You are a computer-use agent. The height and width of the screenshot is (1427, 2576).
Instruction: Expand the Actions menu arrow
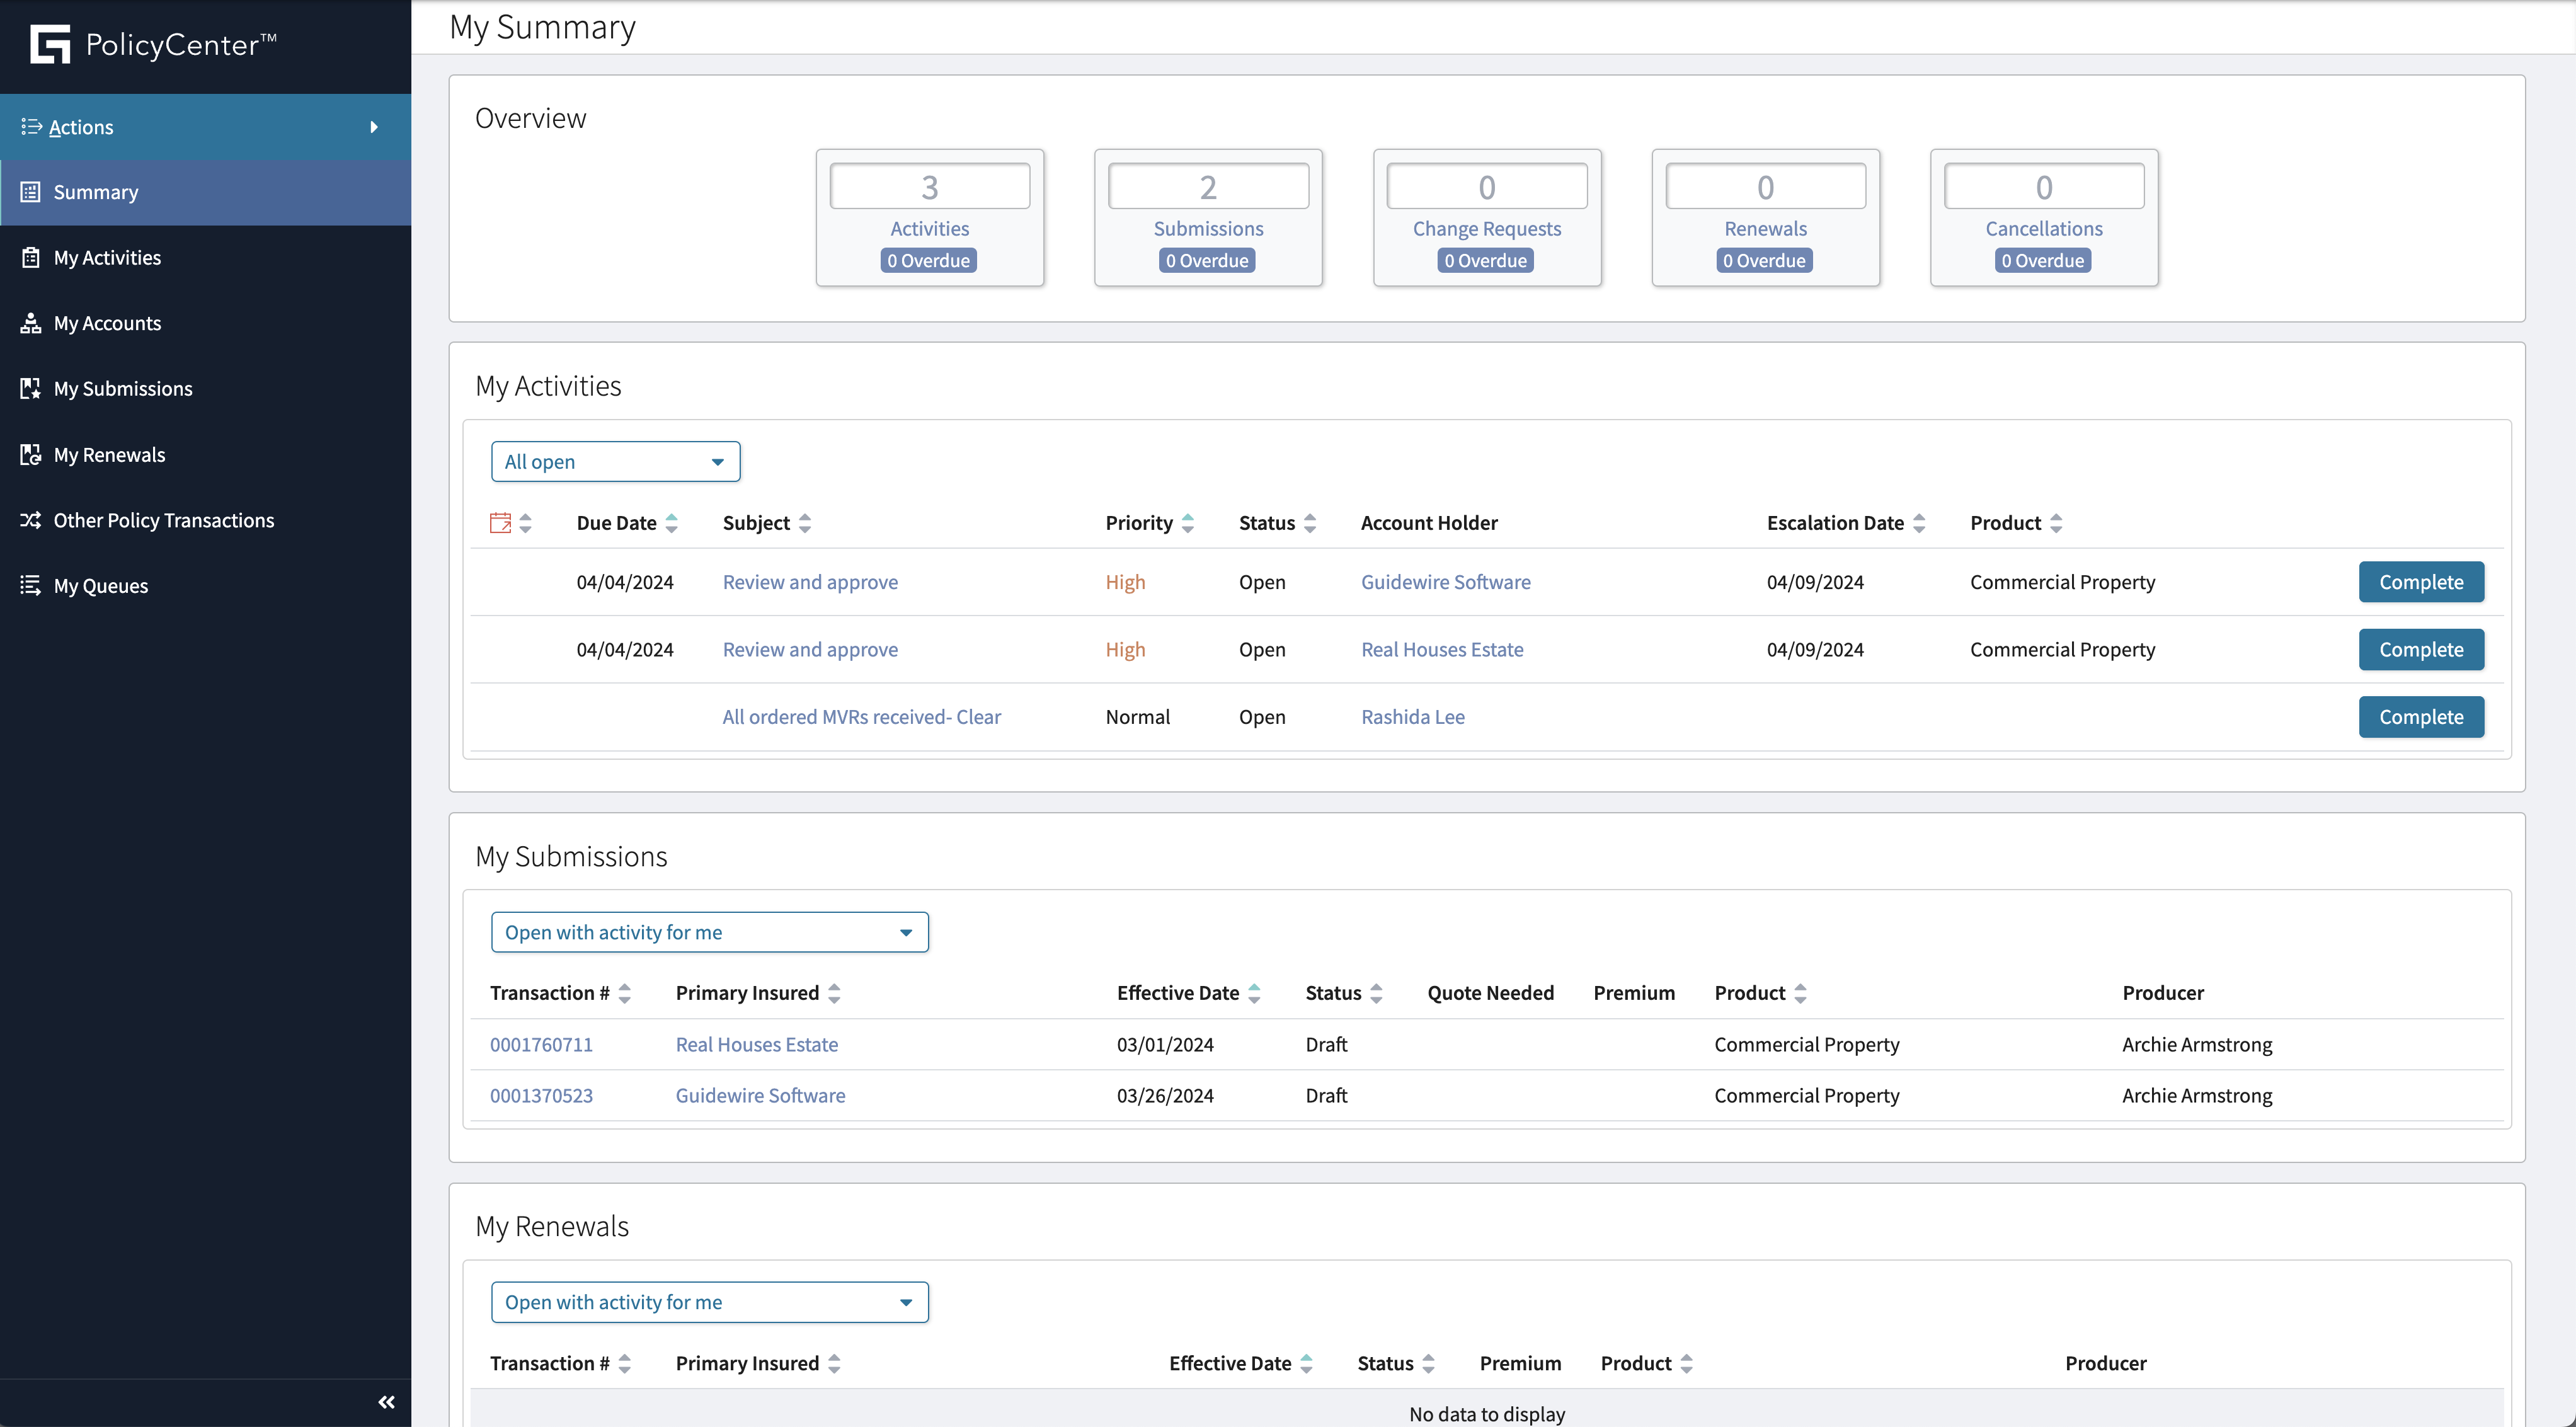374,127
